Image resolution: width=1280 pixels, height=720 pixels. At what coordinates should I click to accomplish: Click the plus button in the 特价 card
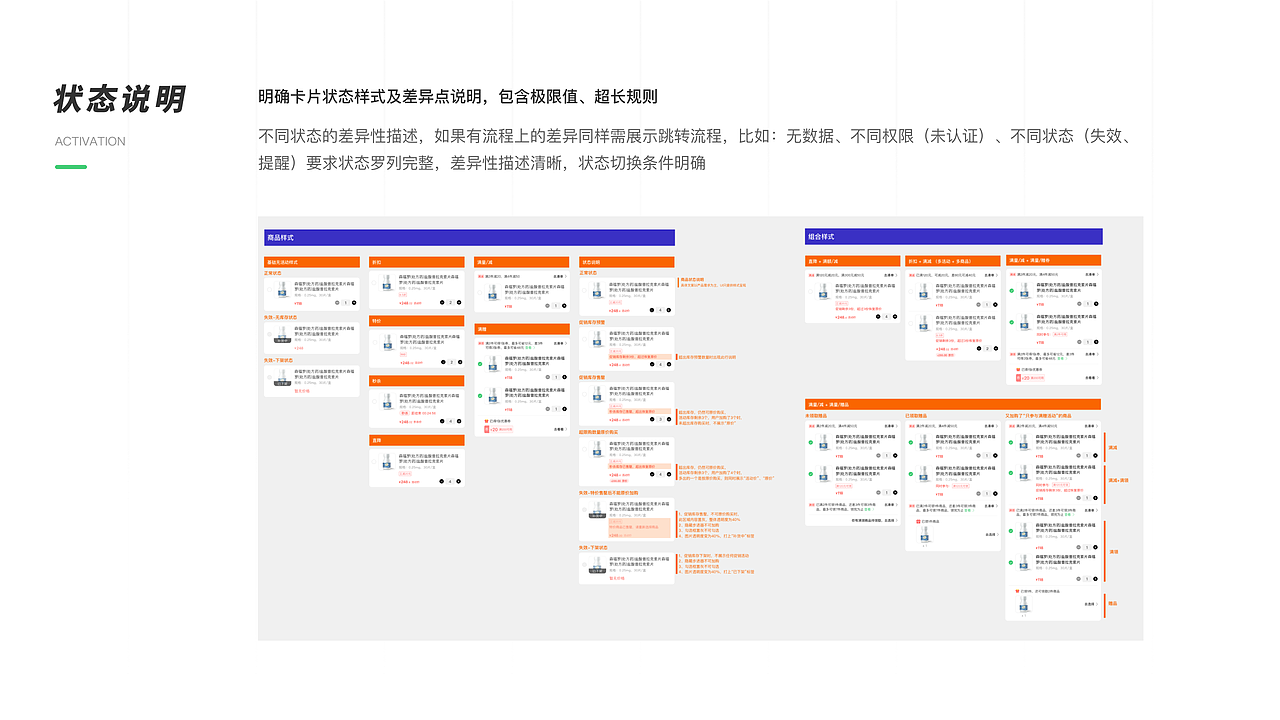click(460, 362)
